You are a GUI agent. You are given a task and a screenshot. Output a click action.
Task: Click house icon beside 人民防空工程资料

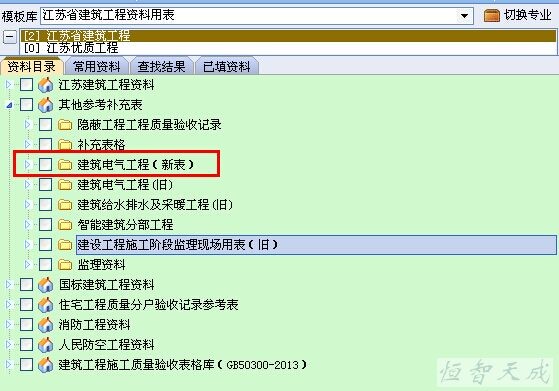(x=46, y=345)
